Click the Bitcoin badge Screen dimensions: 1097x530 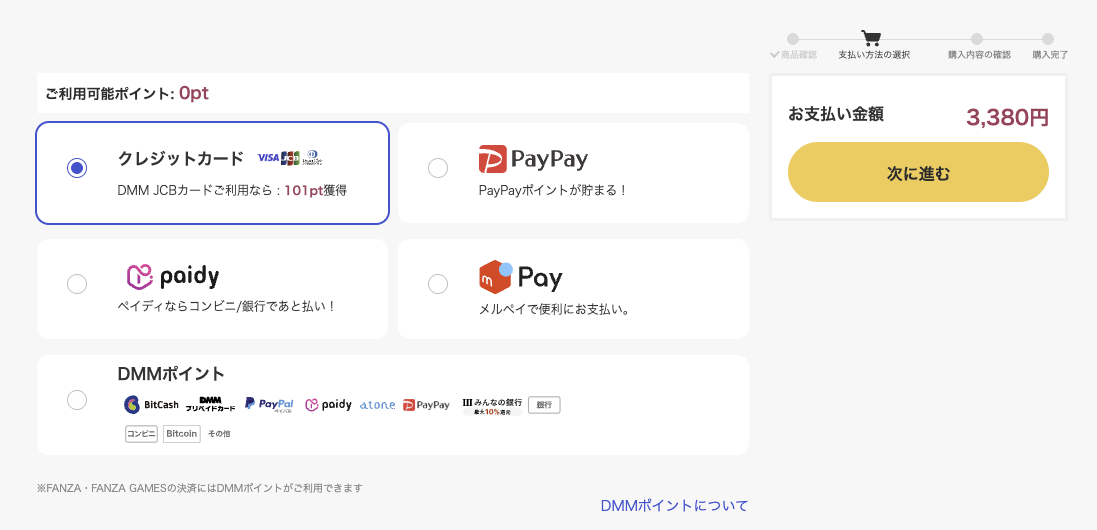182,434
